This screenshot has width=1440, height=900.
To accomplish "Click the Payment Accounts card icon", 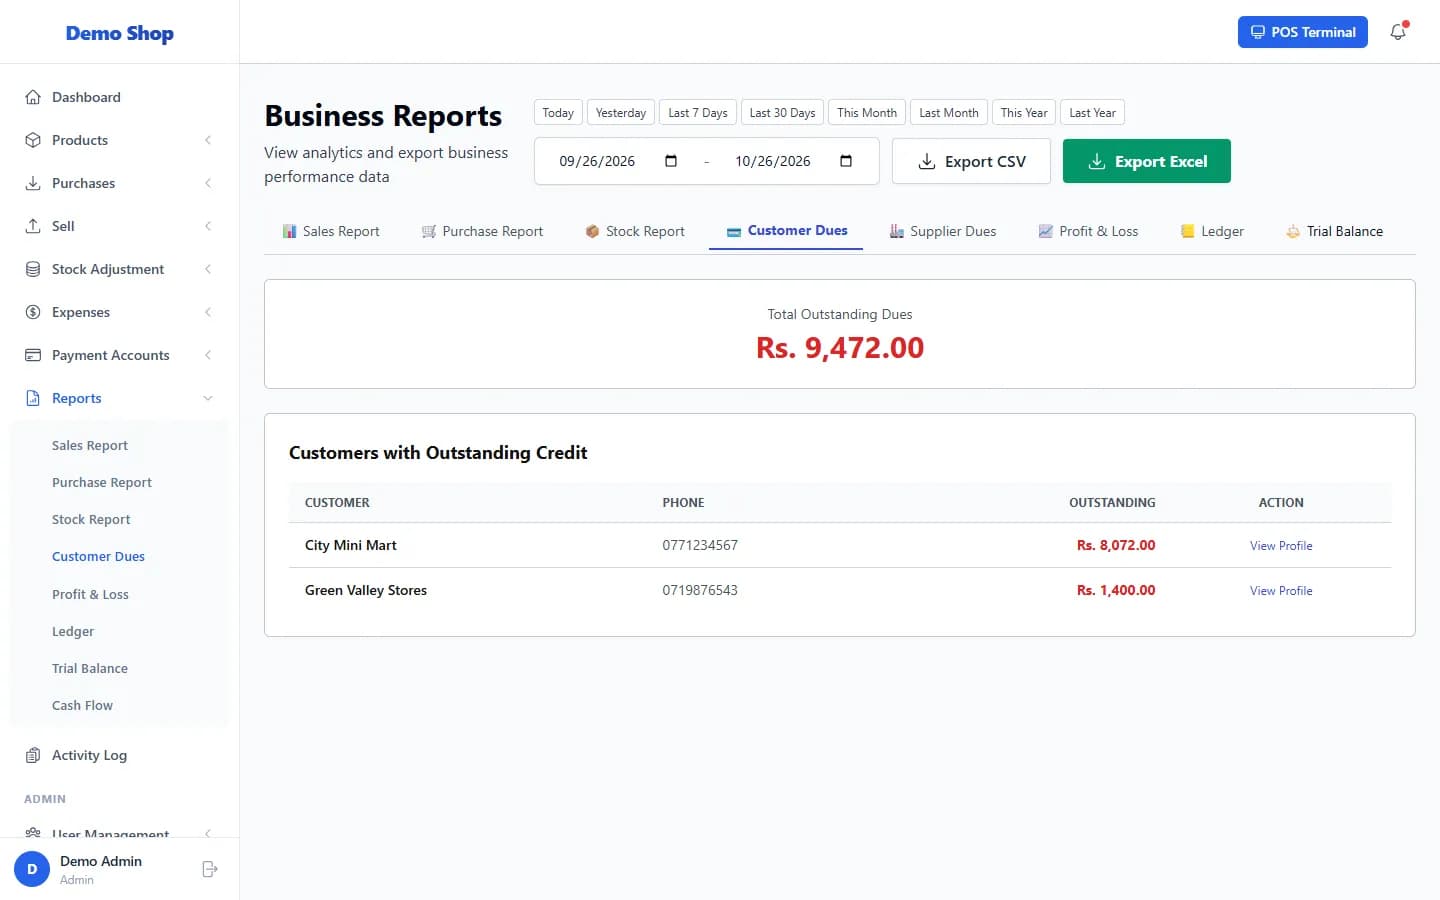I will point(33,355).
